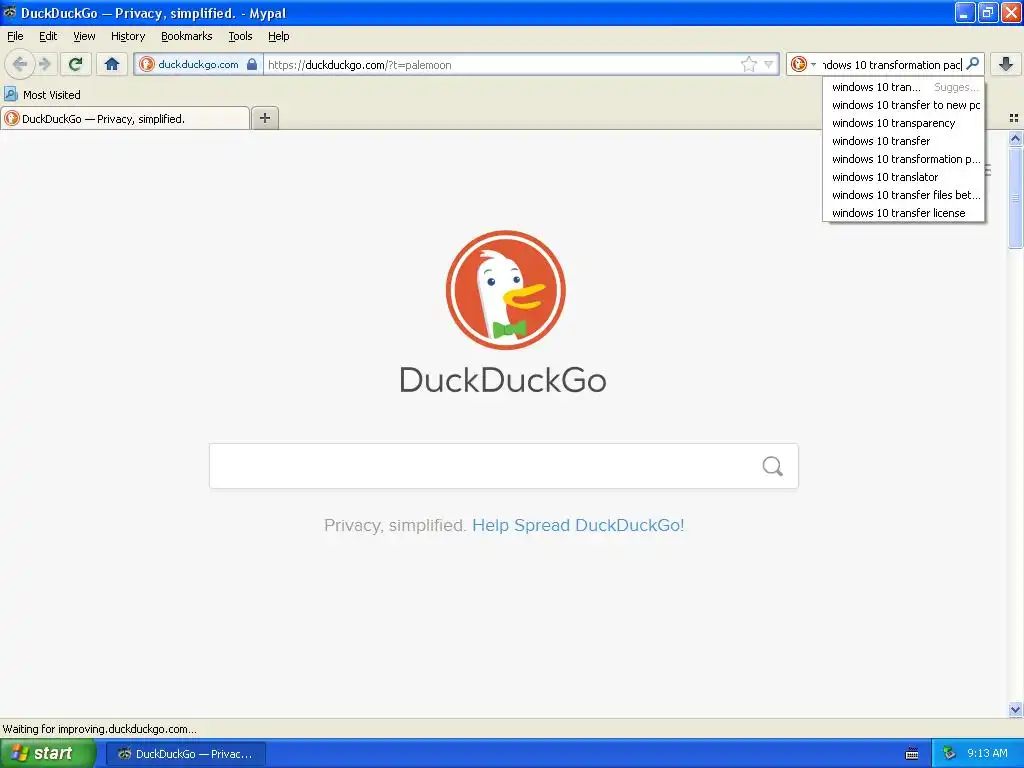The image size is (1024, 768).
Task: Open the File menu
Action: coord(15,36)
